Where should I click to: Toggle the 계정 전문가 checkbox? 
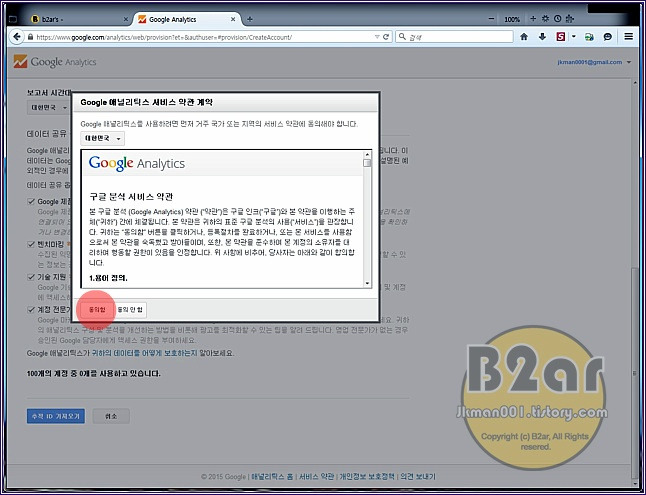pos(31,310)
